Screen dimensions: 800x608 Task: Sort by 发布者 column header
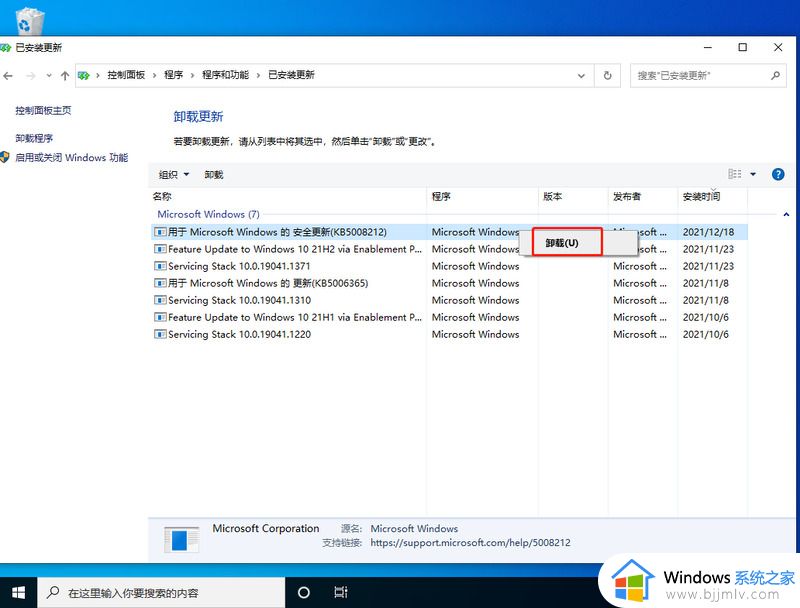627,196
